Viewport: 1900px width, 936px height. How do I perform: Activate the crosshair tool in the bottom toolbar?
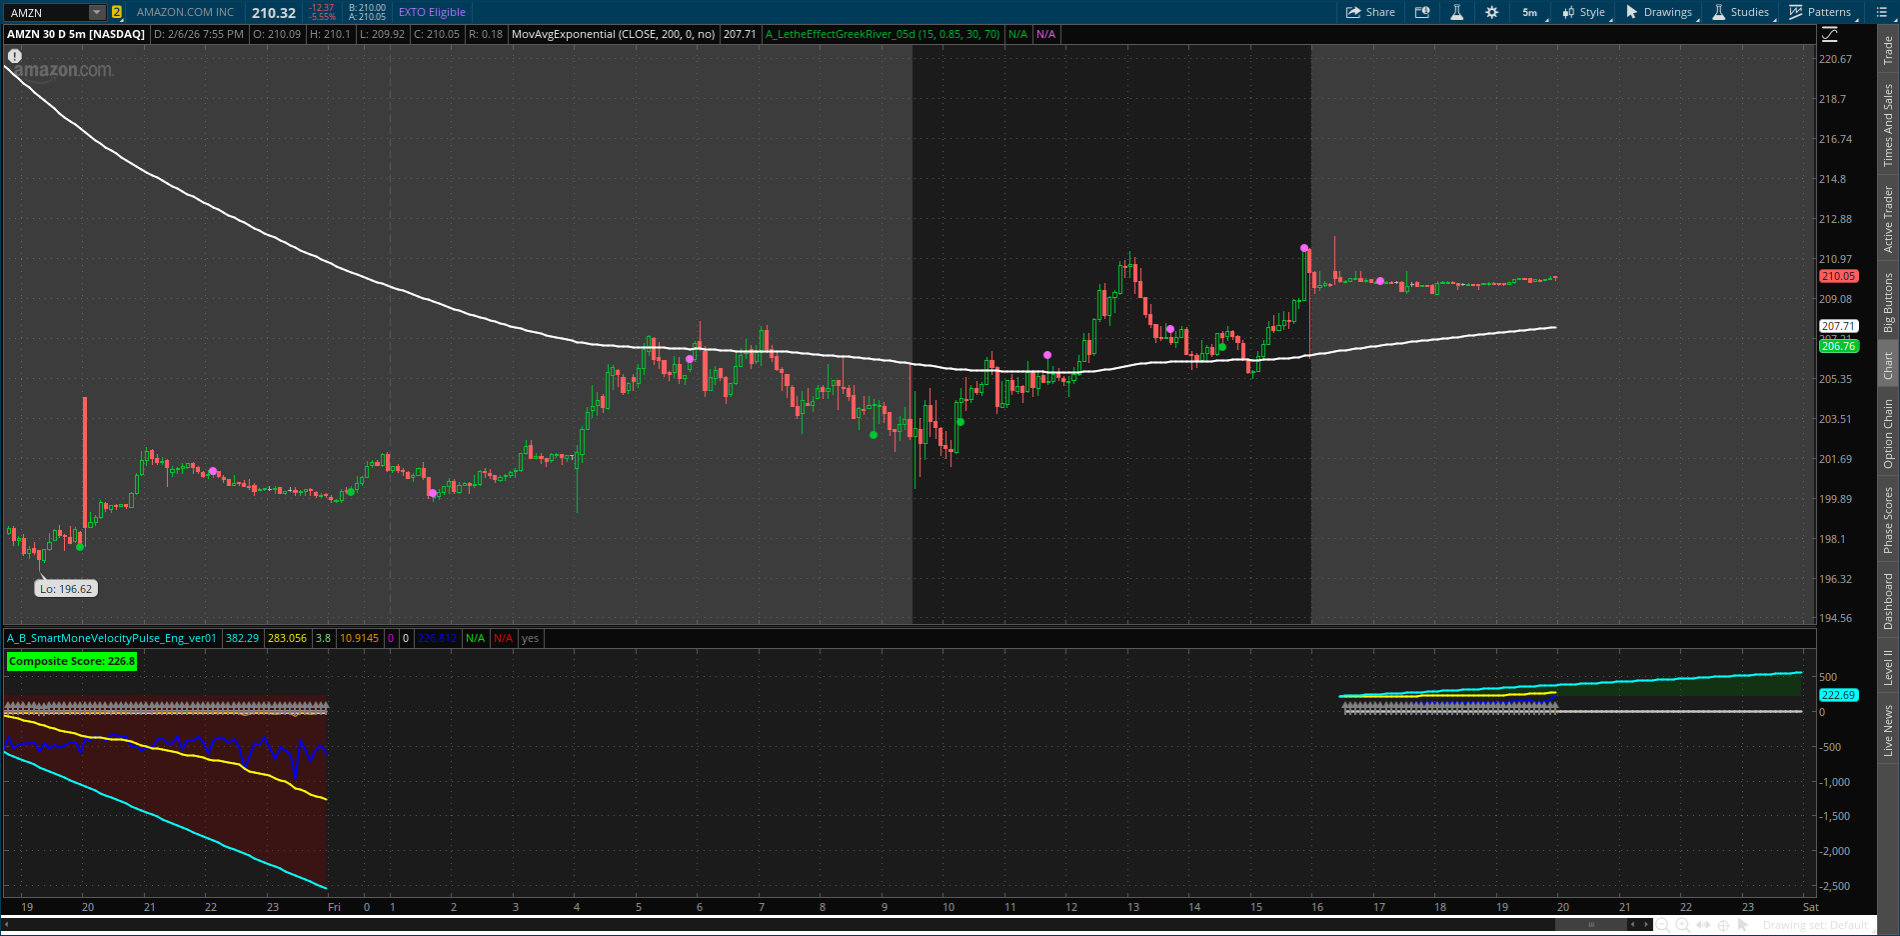point(1723,925)
